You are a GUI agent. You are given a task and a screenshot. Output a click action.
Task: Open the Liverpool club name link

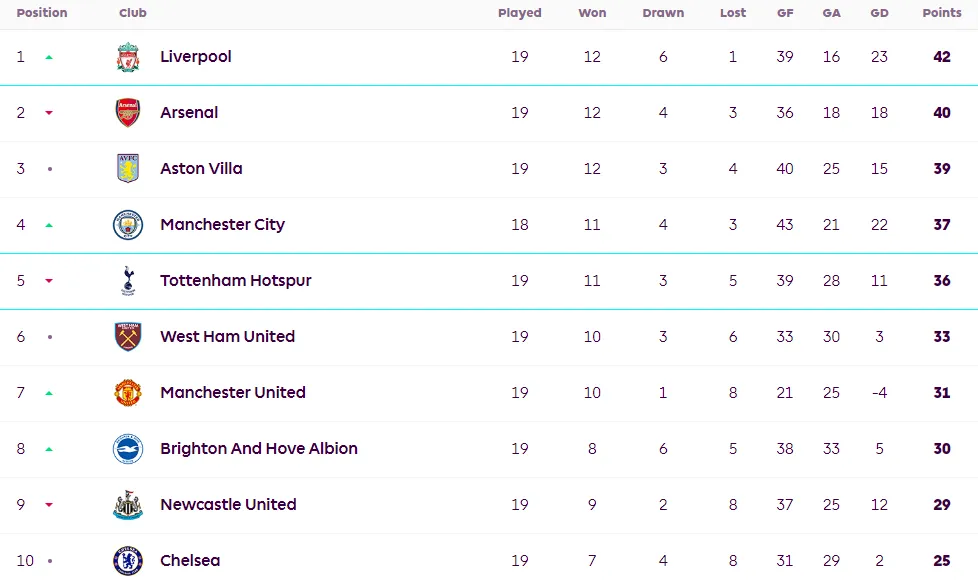click(196, 57)
